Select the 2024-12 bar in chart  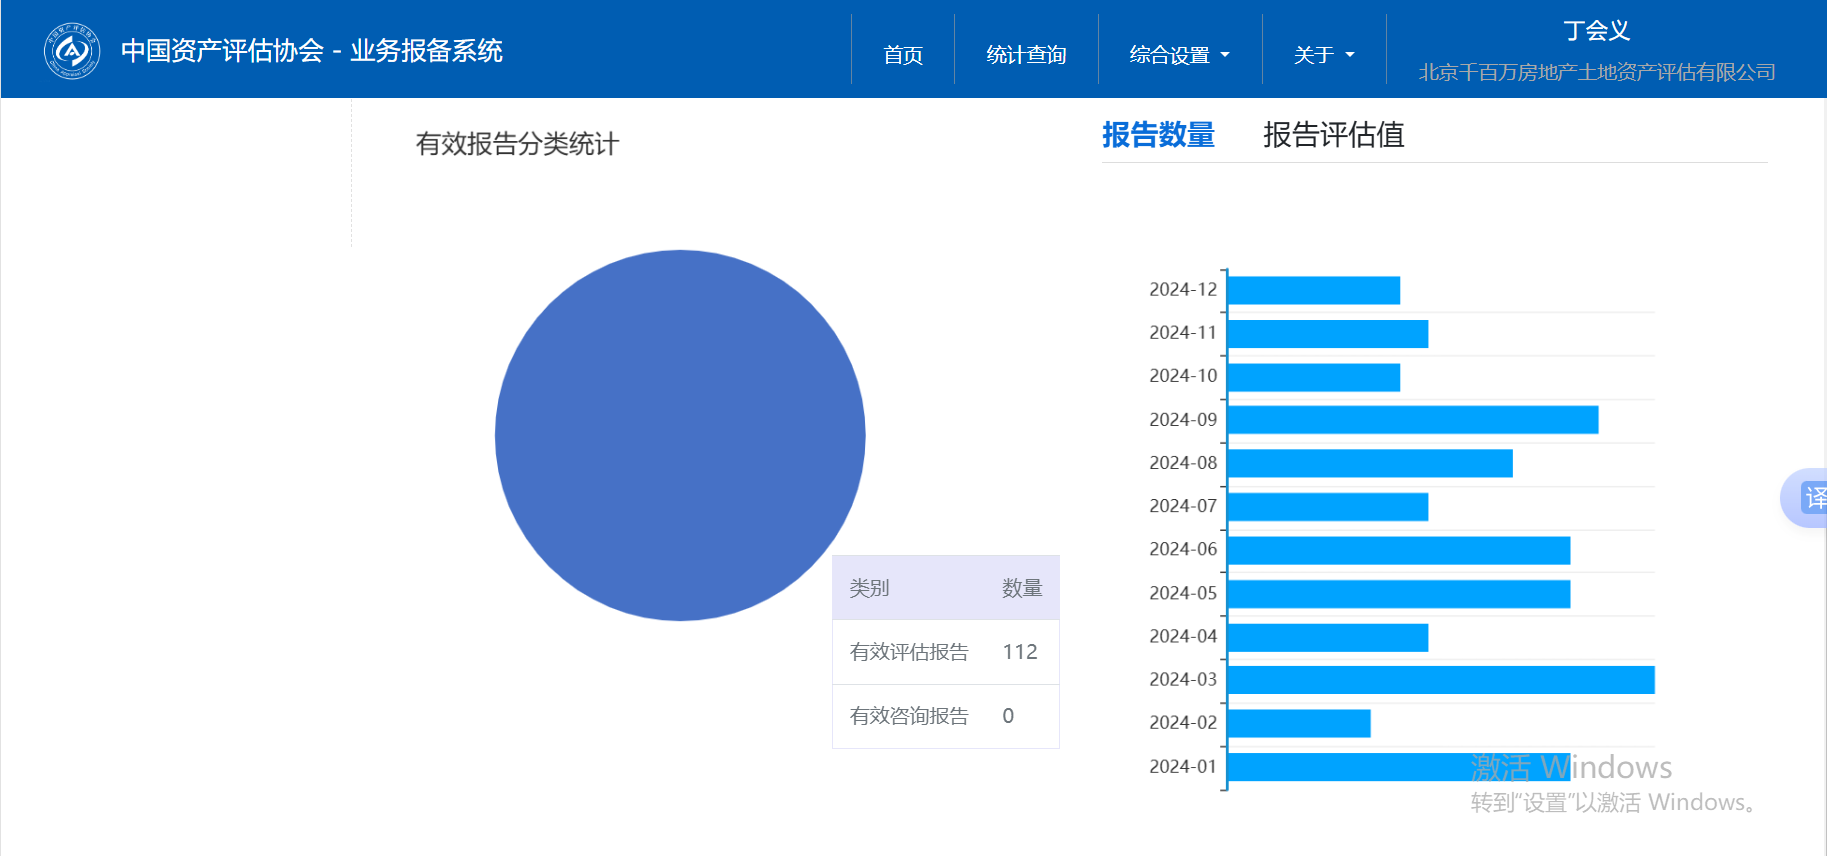tap(1313, 290)
